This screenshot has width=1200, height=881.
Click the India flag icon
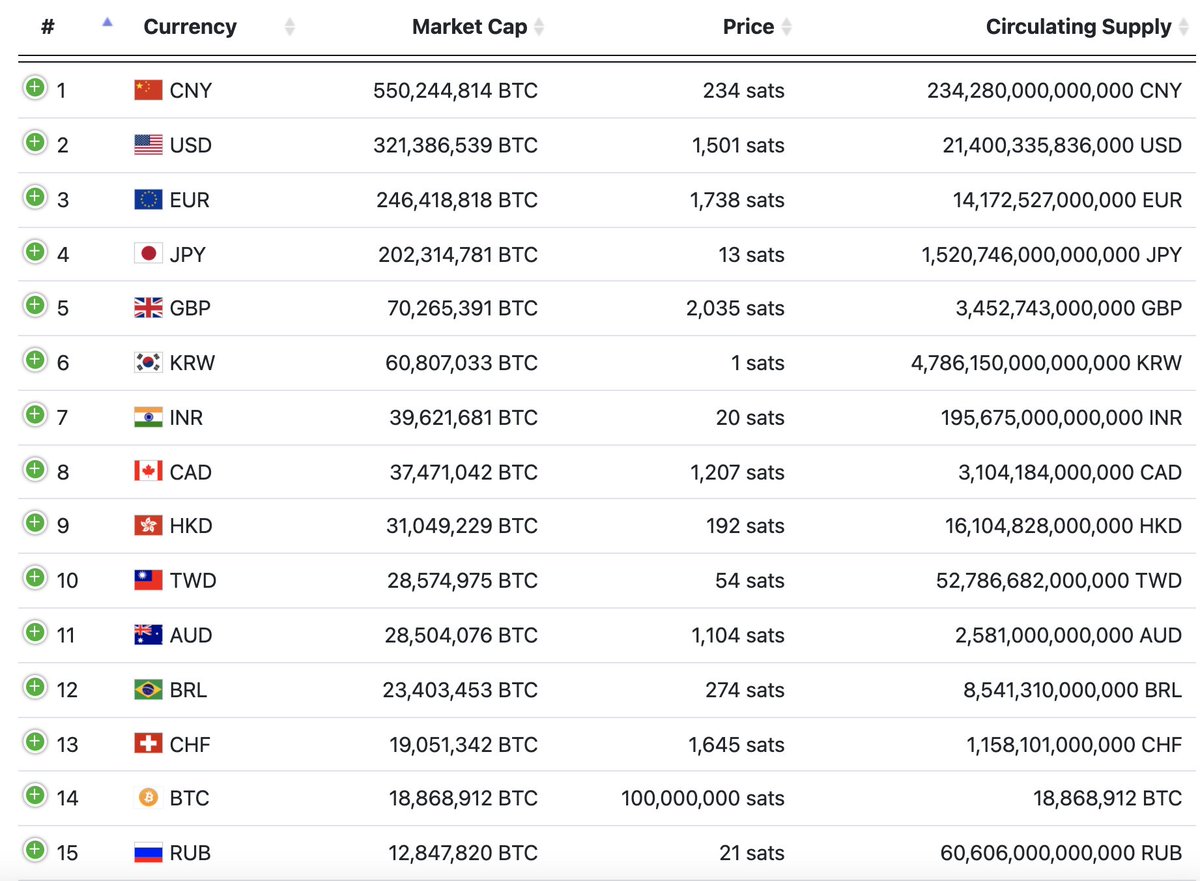(x=148, y=417)
